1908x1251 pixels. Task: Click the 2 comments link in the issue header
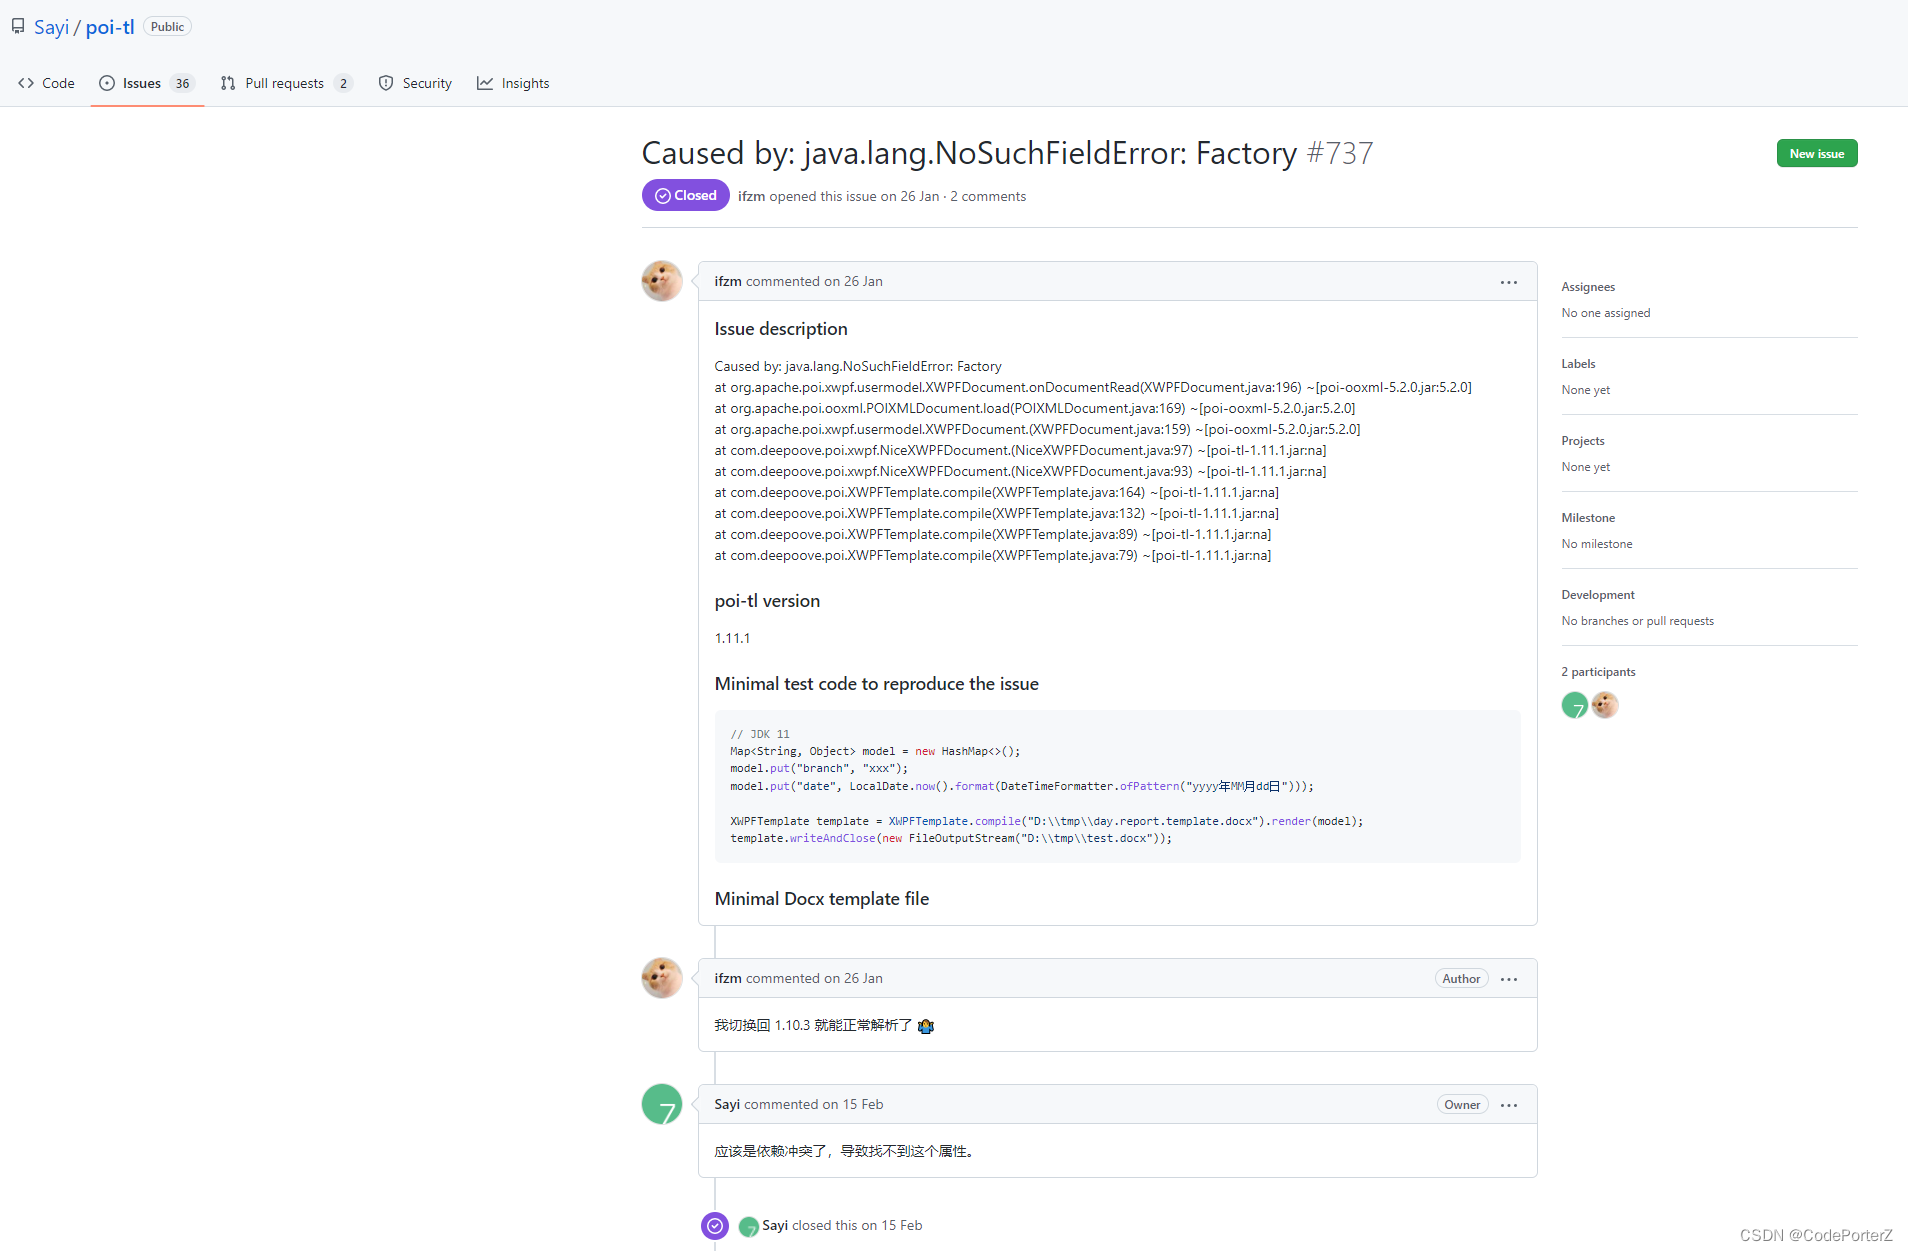[x=988, y=196]
